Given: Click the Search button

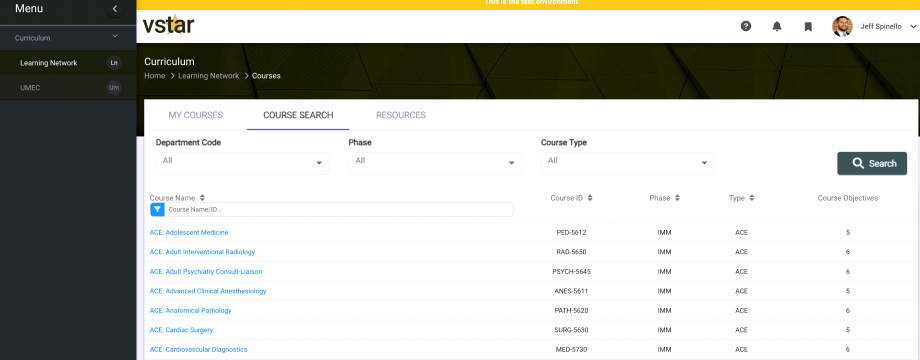Looking at the screenshot, I should point(872,164).
